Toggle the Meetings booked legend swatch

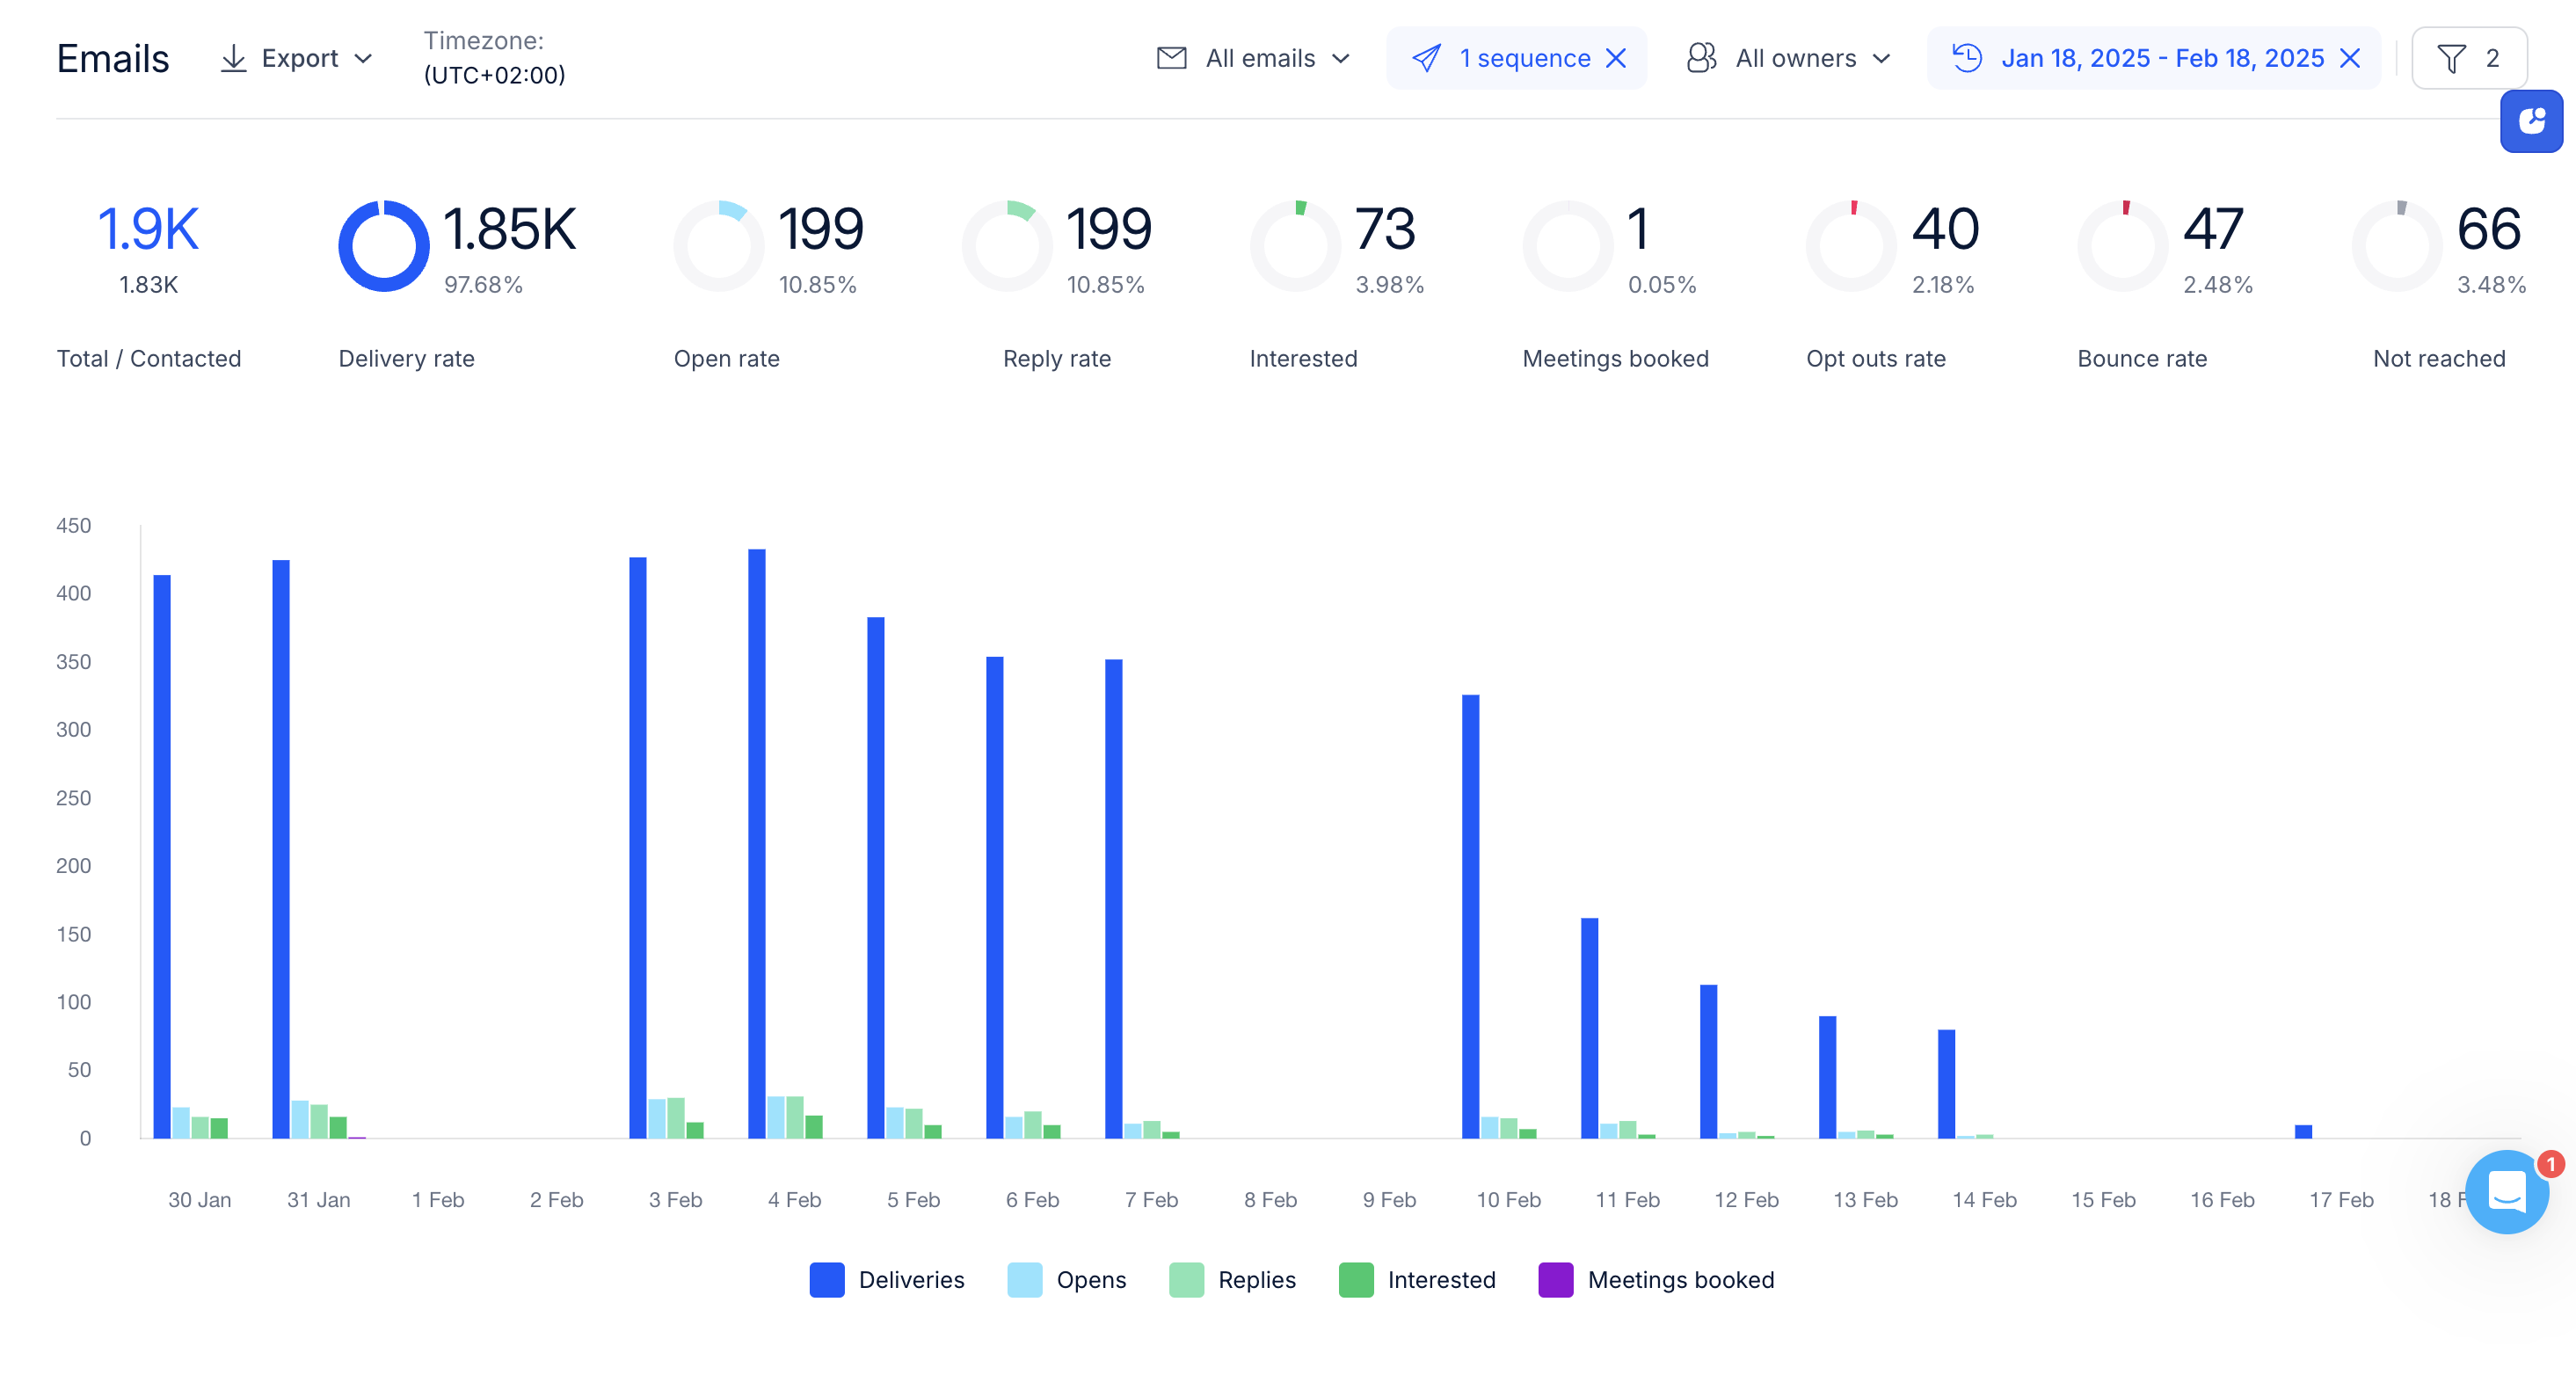tap(1555, 1280)
